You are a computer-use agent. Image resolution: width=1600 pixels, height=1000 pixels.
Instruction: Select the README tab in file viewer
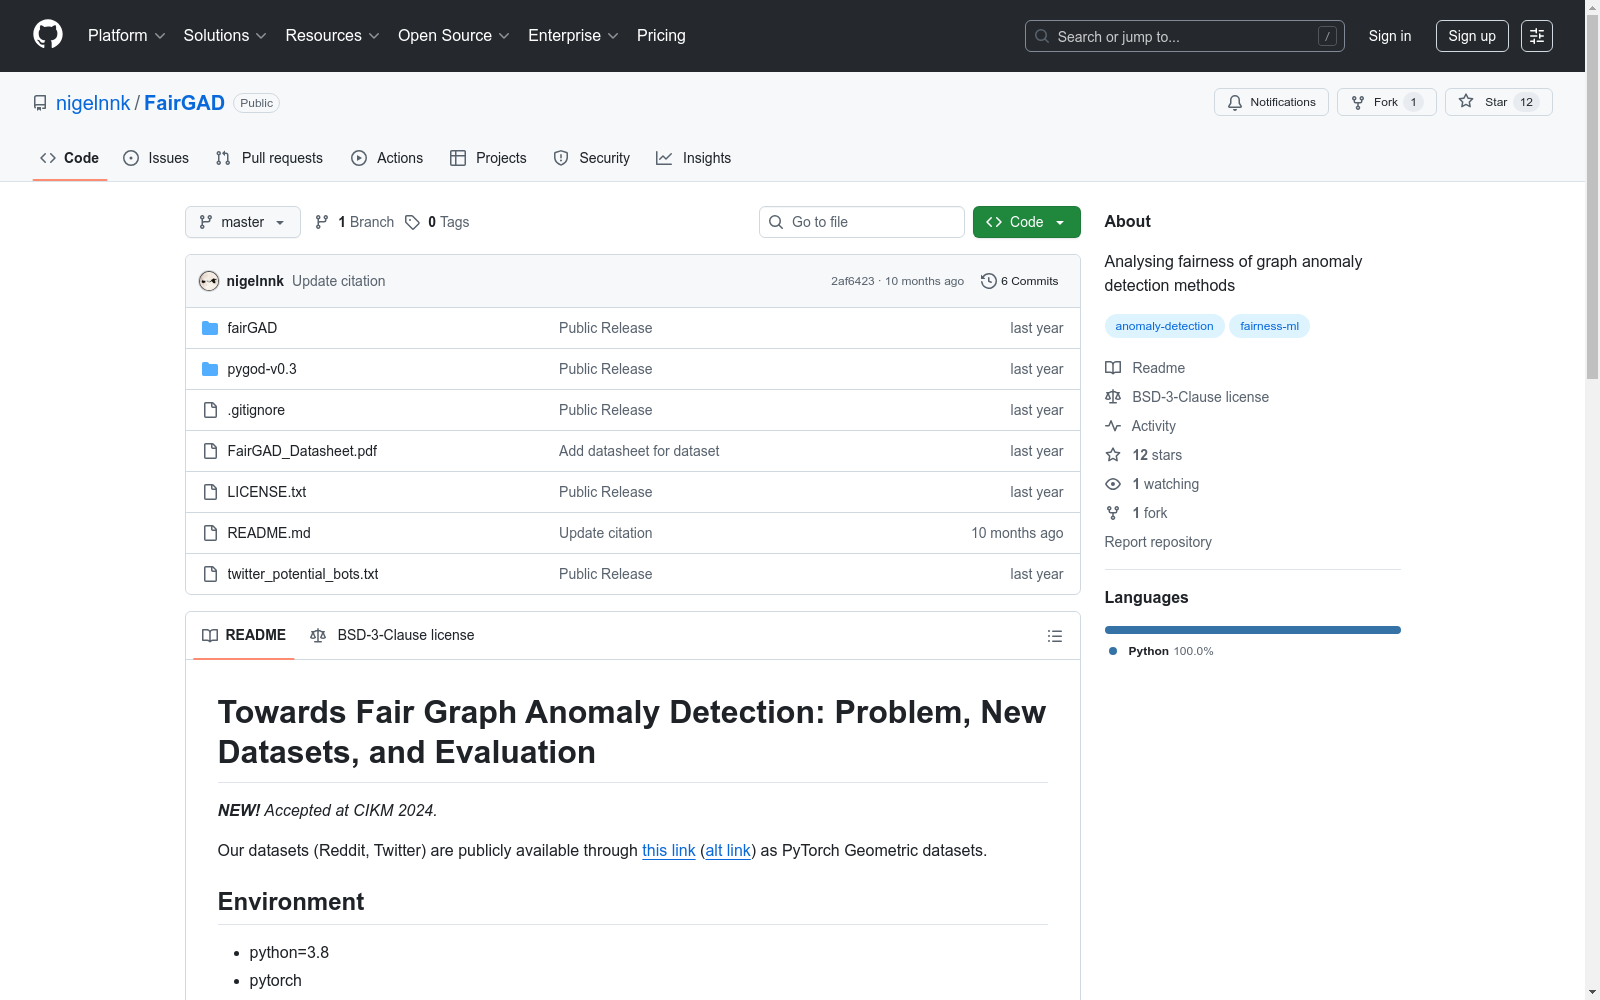click(244, 636)
